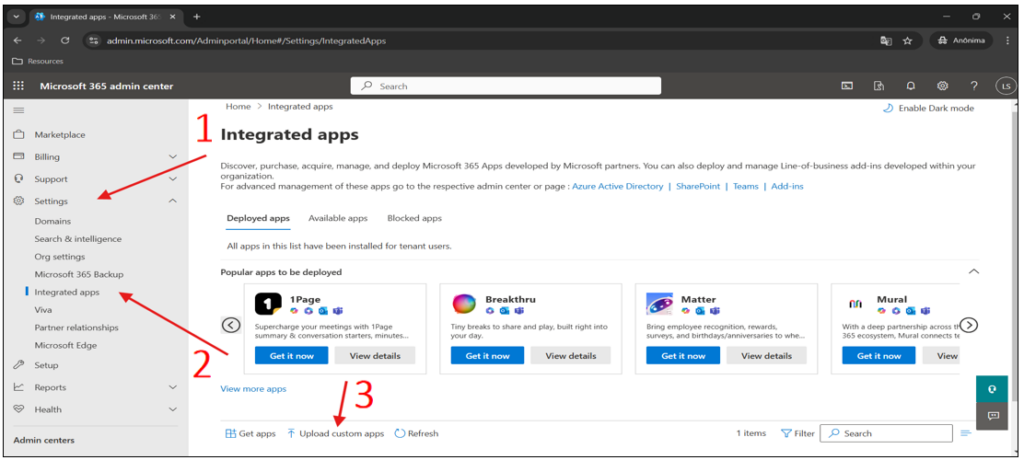
Task: Focus the top admin center Search box
Action: tap(506, 86)
